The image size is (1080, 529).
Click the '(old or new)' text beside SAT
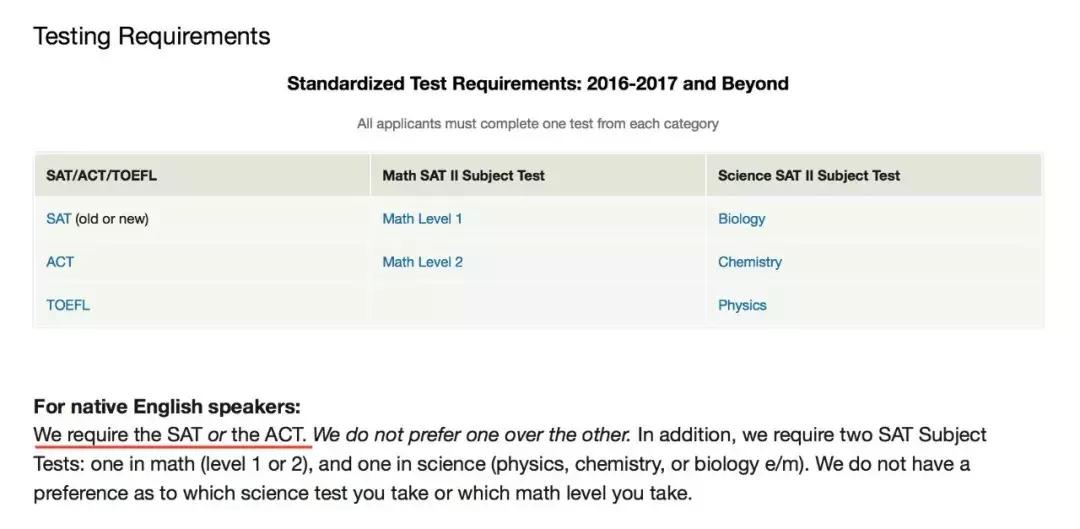[x=112, y=219]
